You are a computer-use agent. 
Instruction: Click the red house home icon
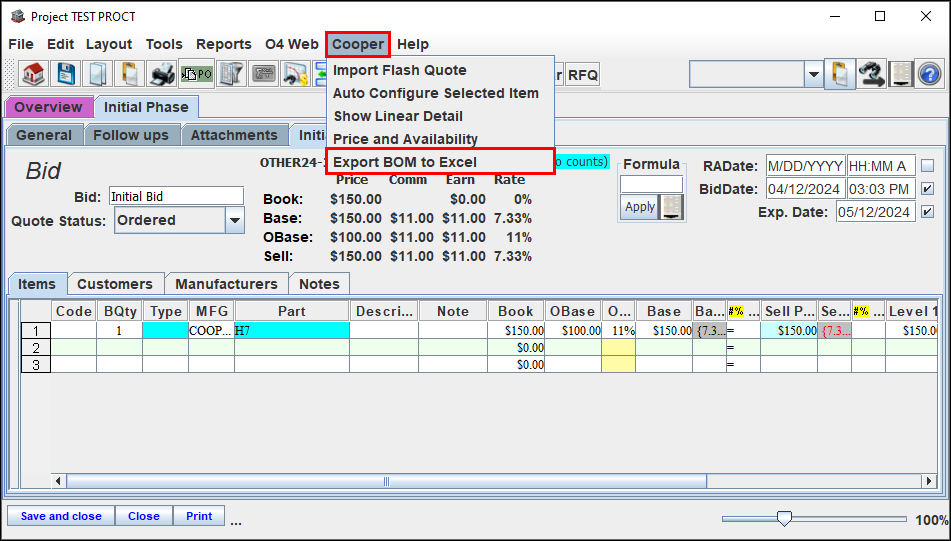[x=33, y=74]
